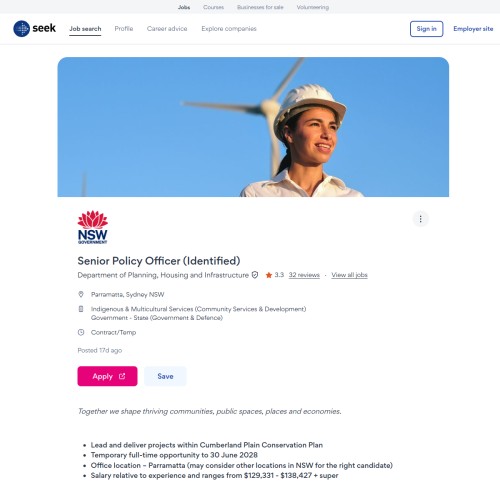
Task: Click the external link icon on Apply
Action: [122, 376]
